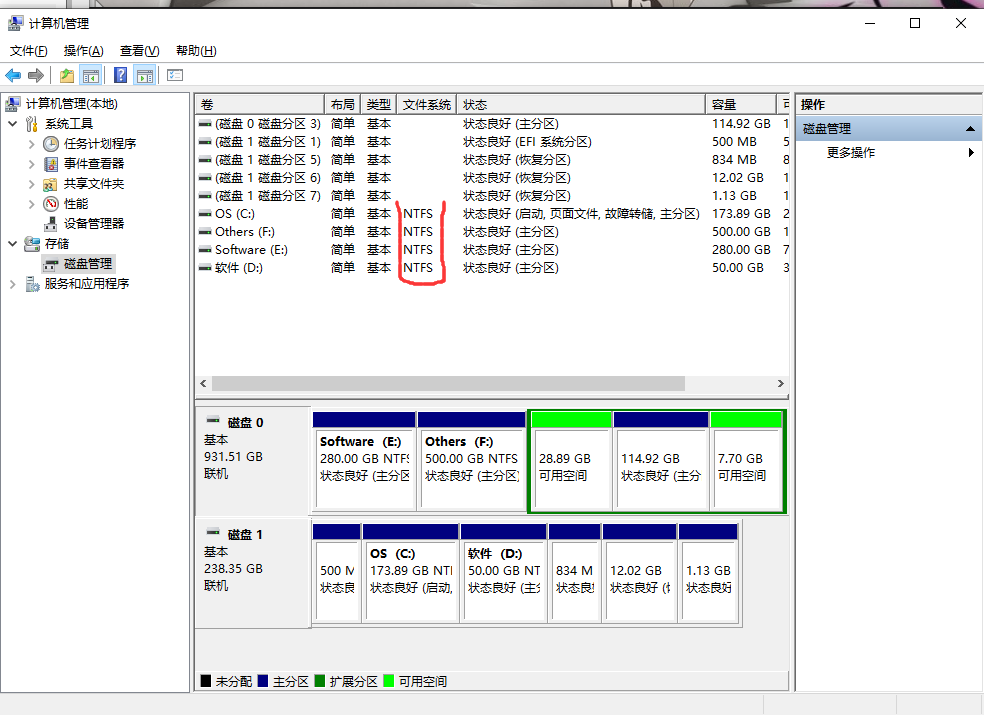Image resolution: width=984 pixels, height=715 pixels.
Task: Click volume icon for Software (E:) row
Action: point(205,250)
